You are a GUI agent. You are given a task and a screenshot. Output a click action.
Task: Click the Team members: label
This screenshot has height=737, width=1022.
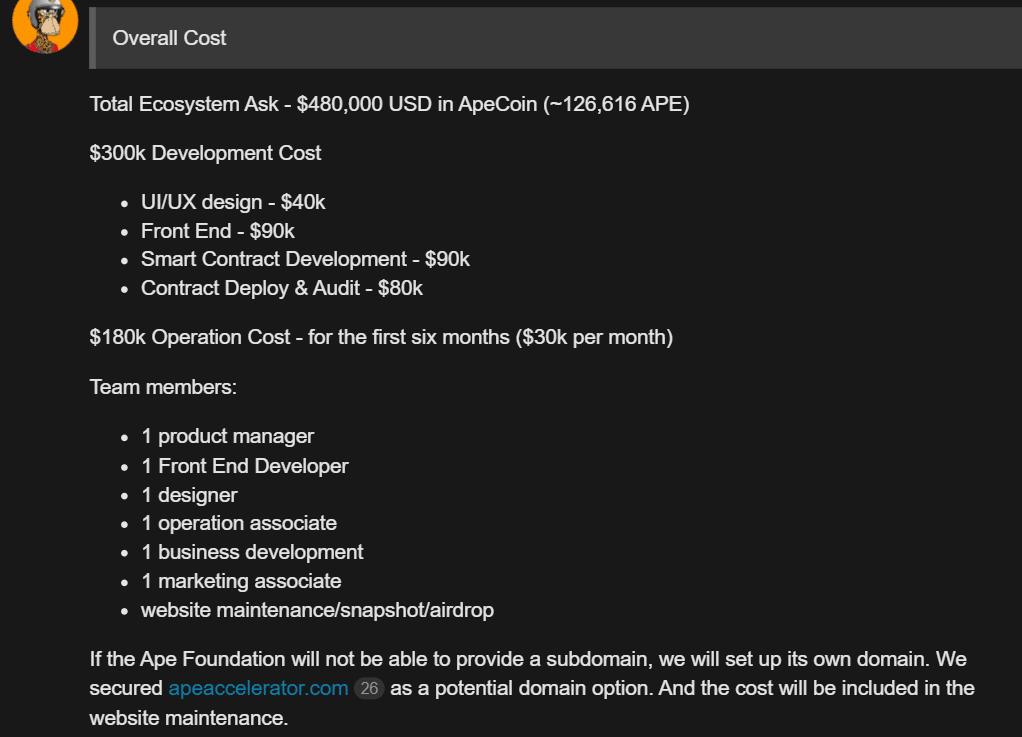pyautogui.click(x=163, y=387)
